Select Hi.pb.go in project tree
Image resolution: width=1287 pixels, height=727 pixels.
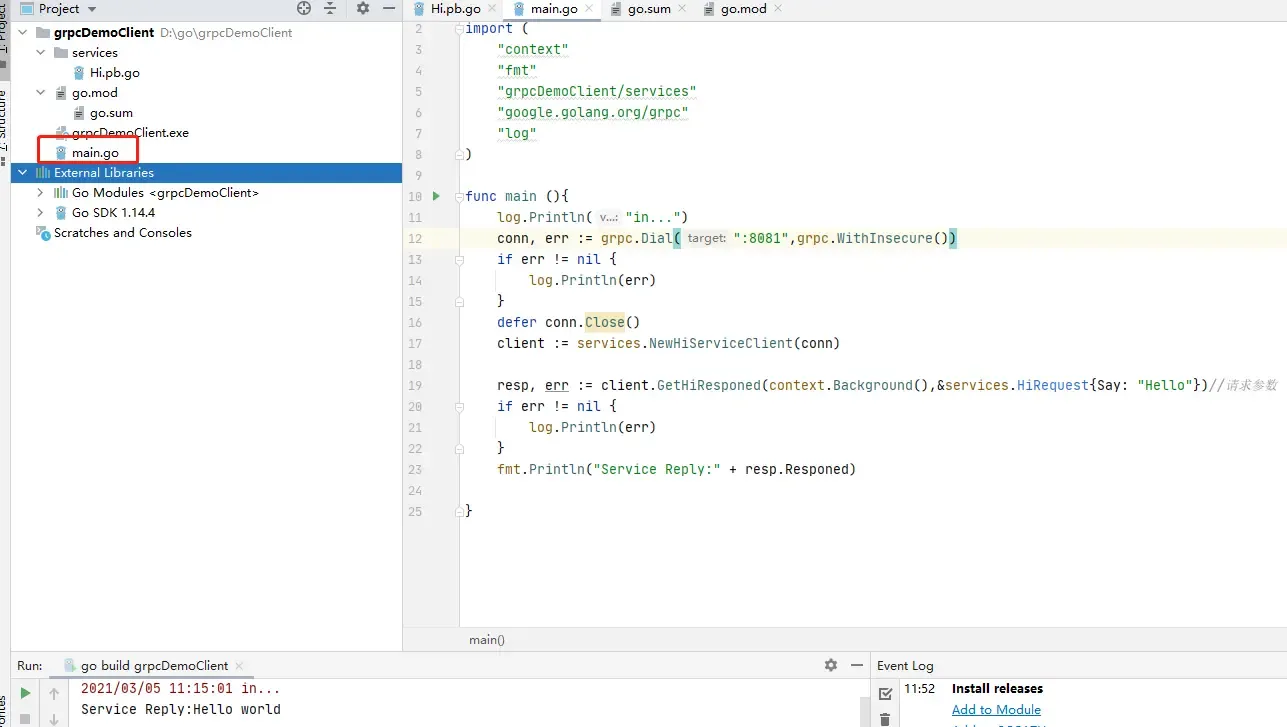pyautogui.click(x=114, y=72)
